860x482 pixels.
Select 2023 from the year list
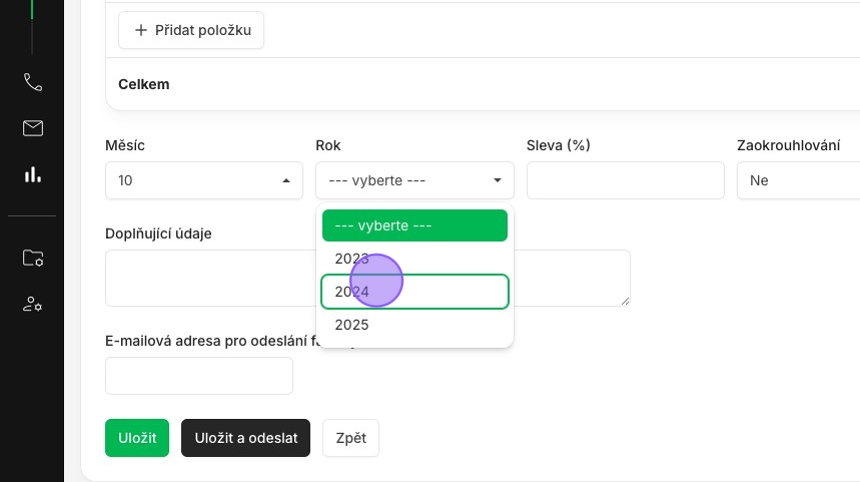tap(415, 258)
